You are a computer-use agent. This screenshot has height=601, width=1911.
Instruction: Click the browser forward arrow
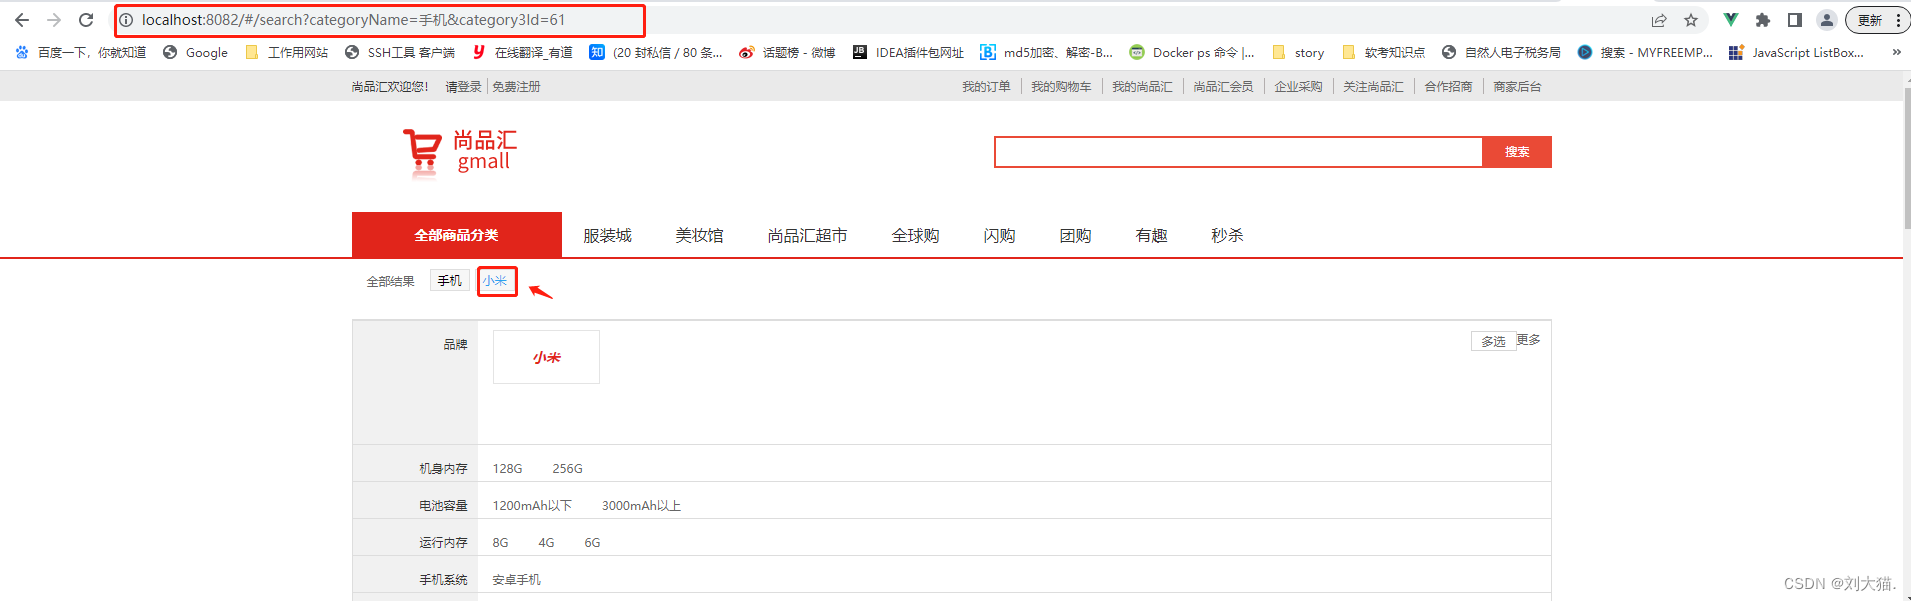coord(54,20)
